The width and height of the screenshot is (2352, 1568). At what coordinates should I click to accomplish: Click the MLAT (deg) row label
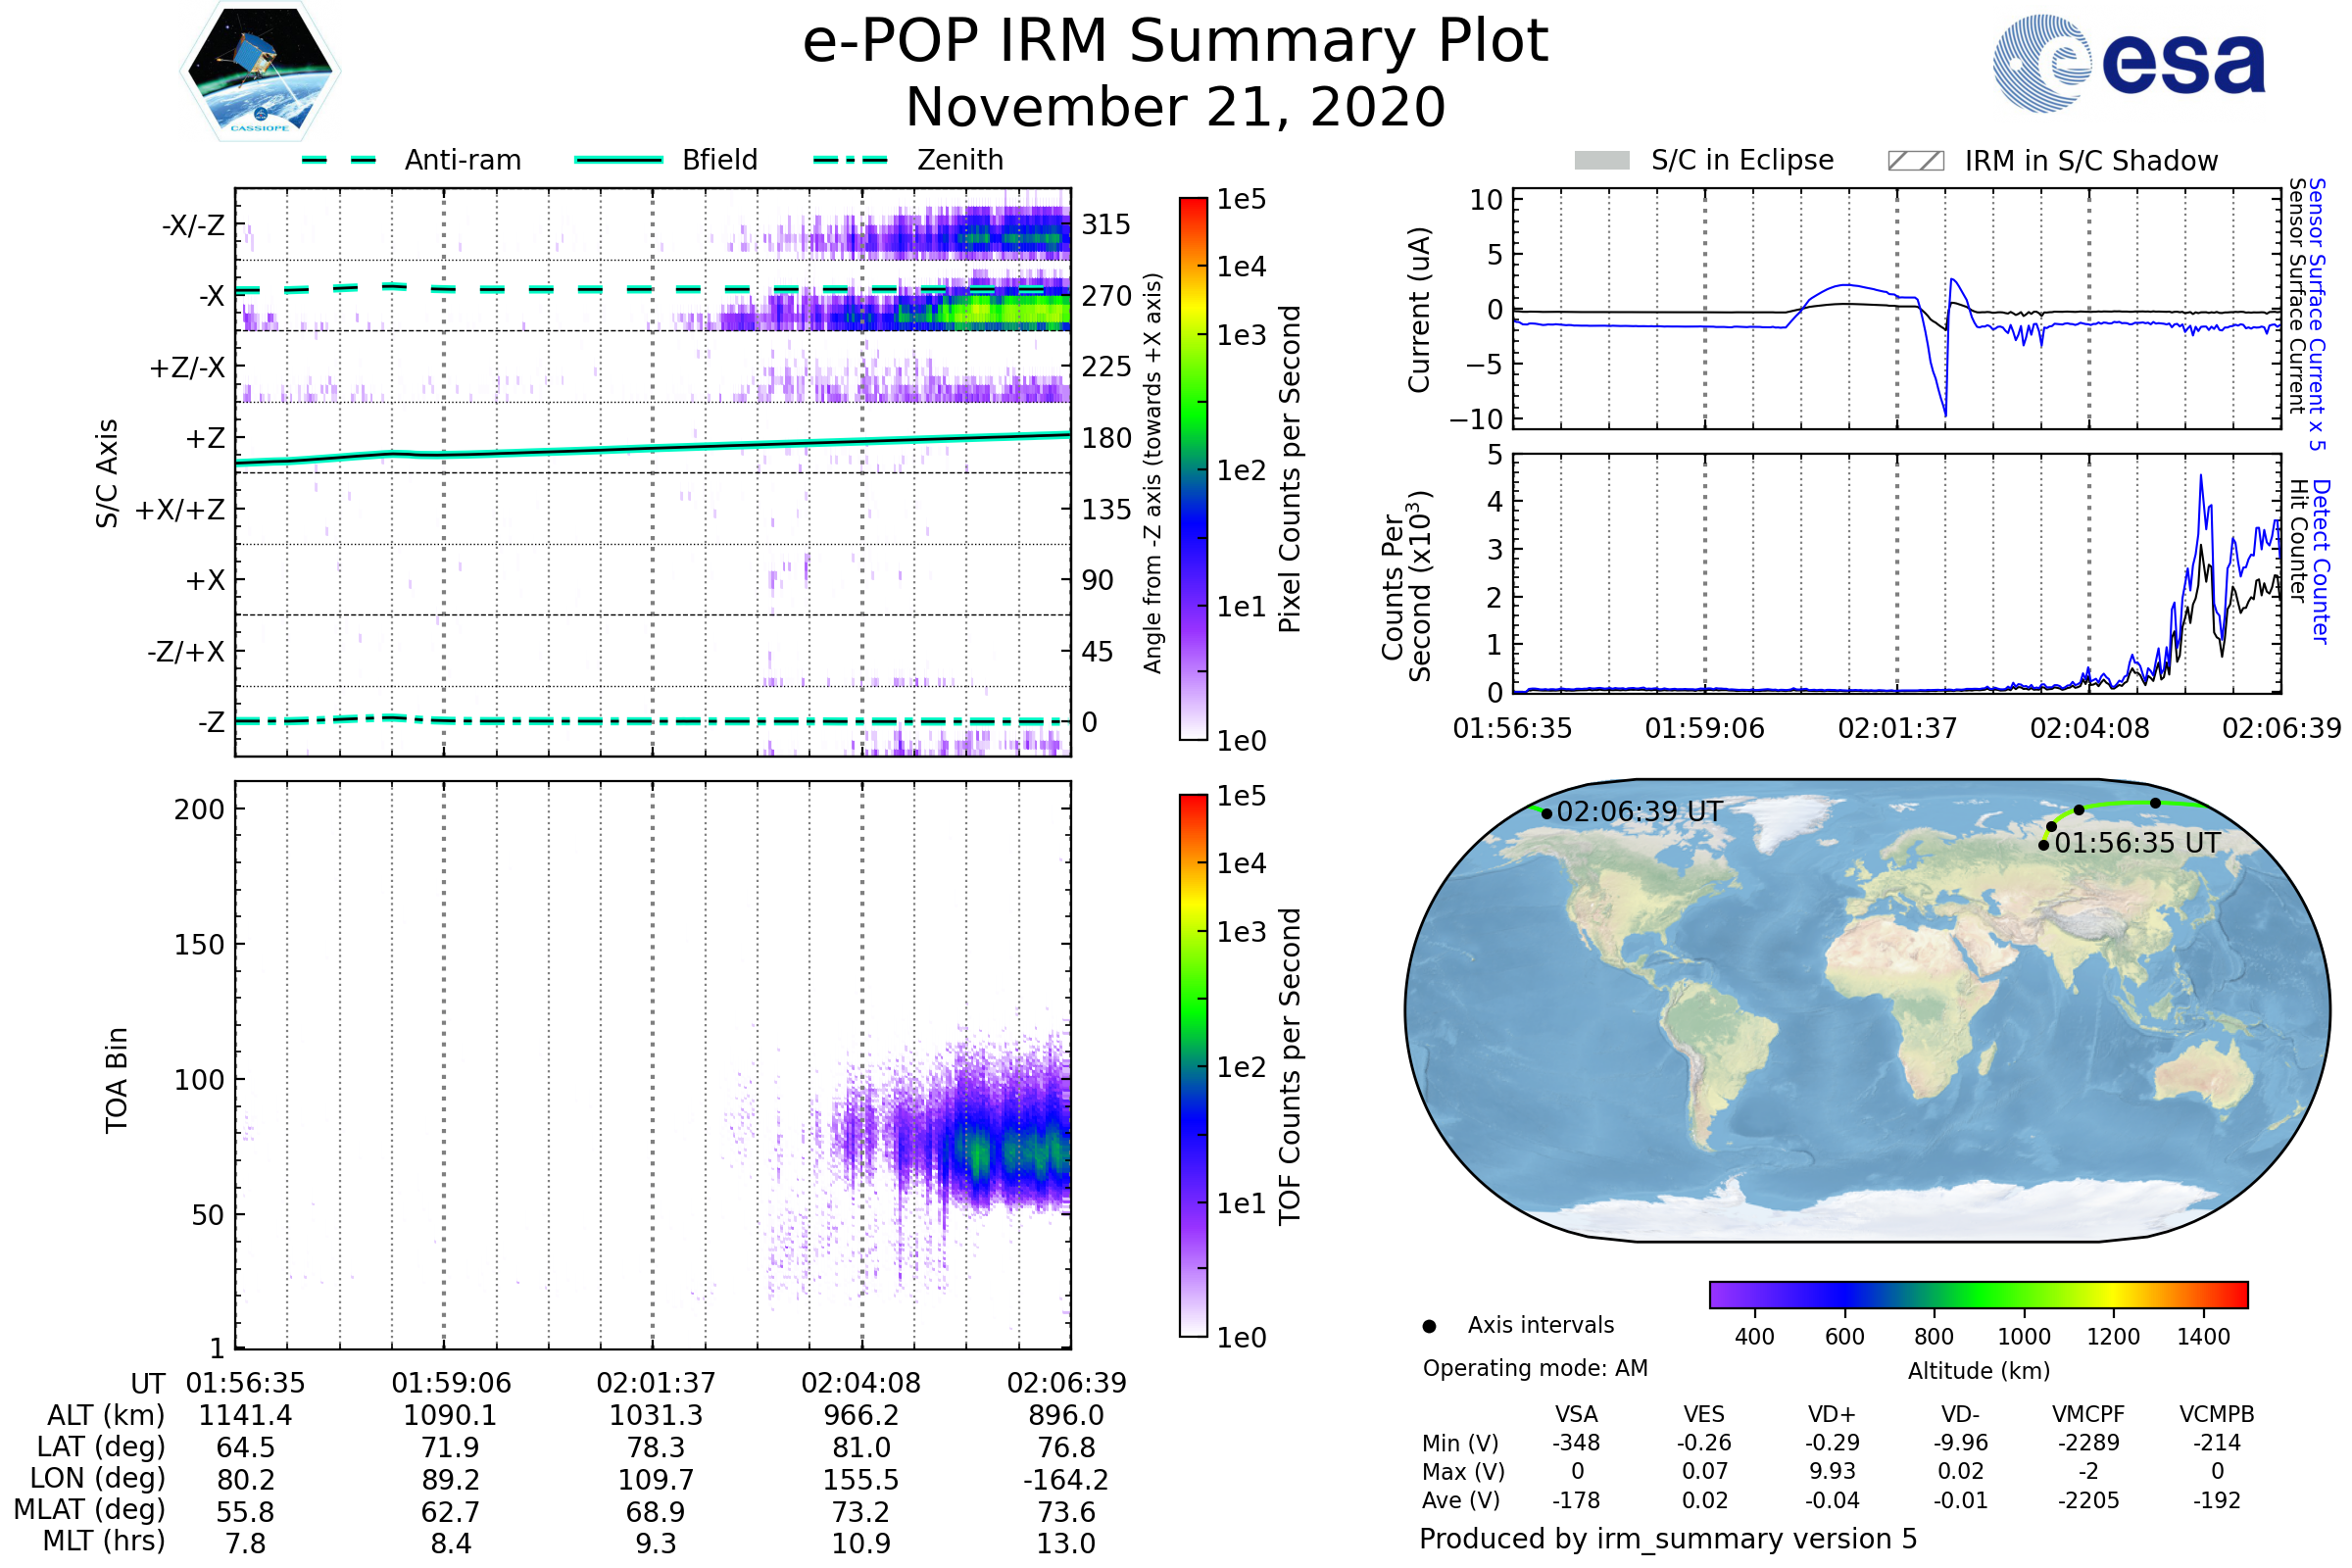90,1509
